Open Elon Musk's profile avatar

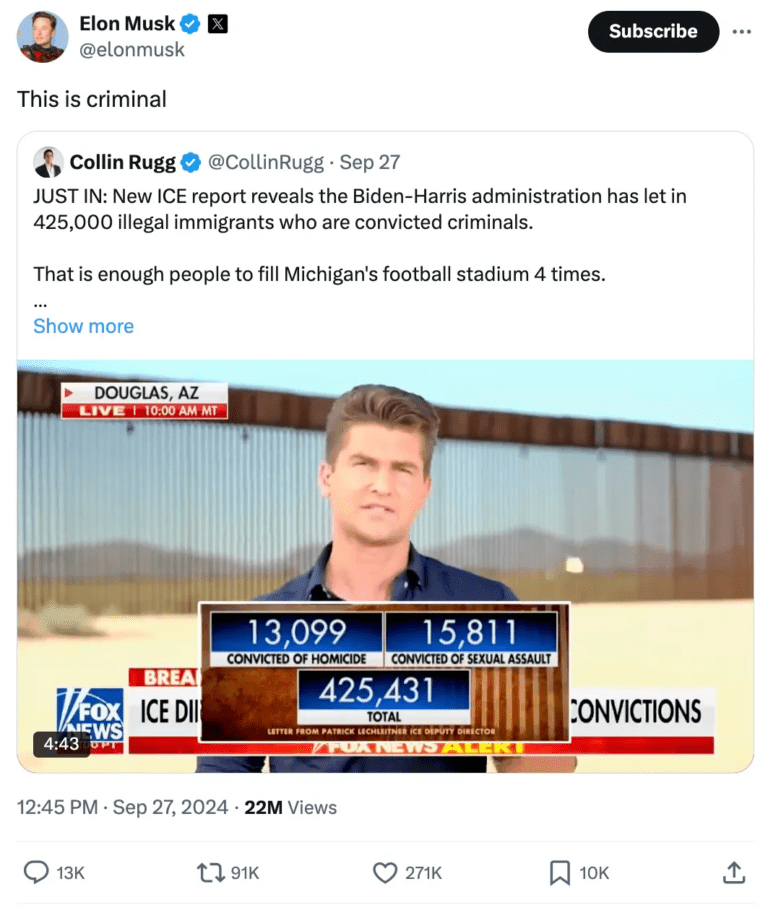[42, 37]
